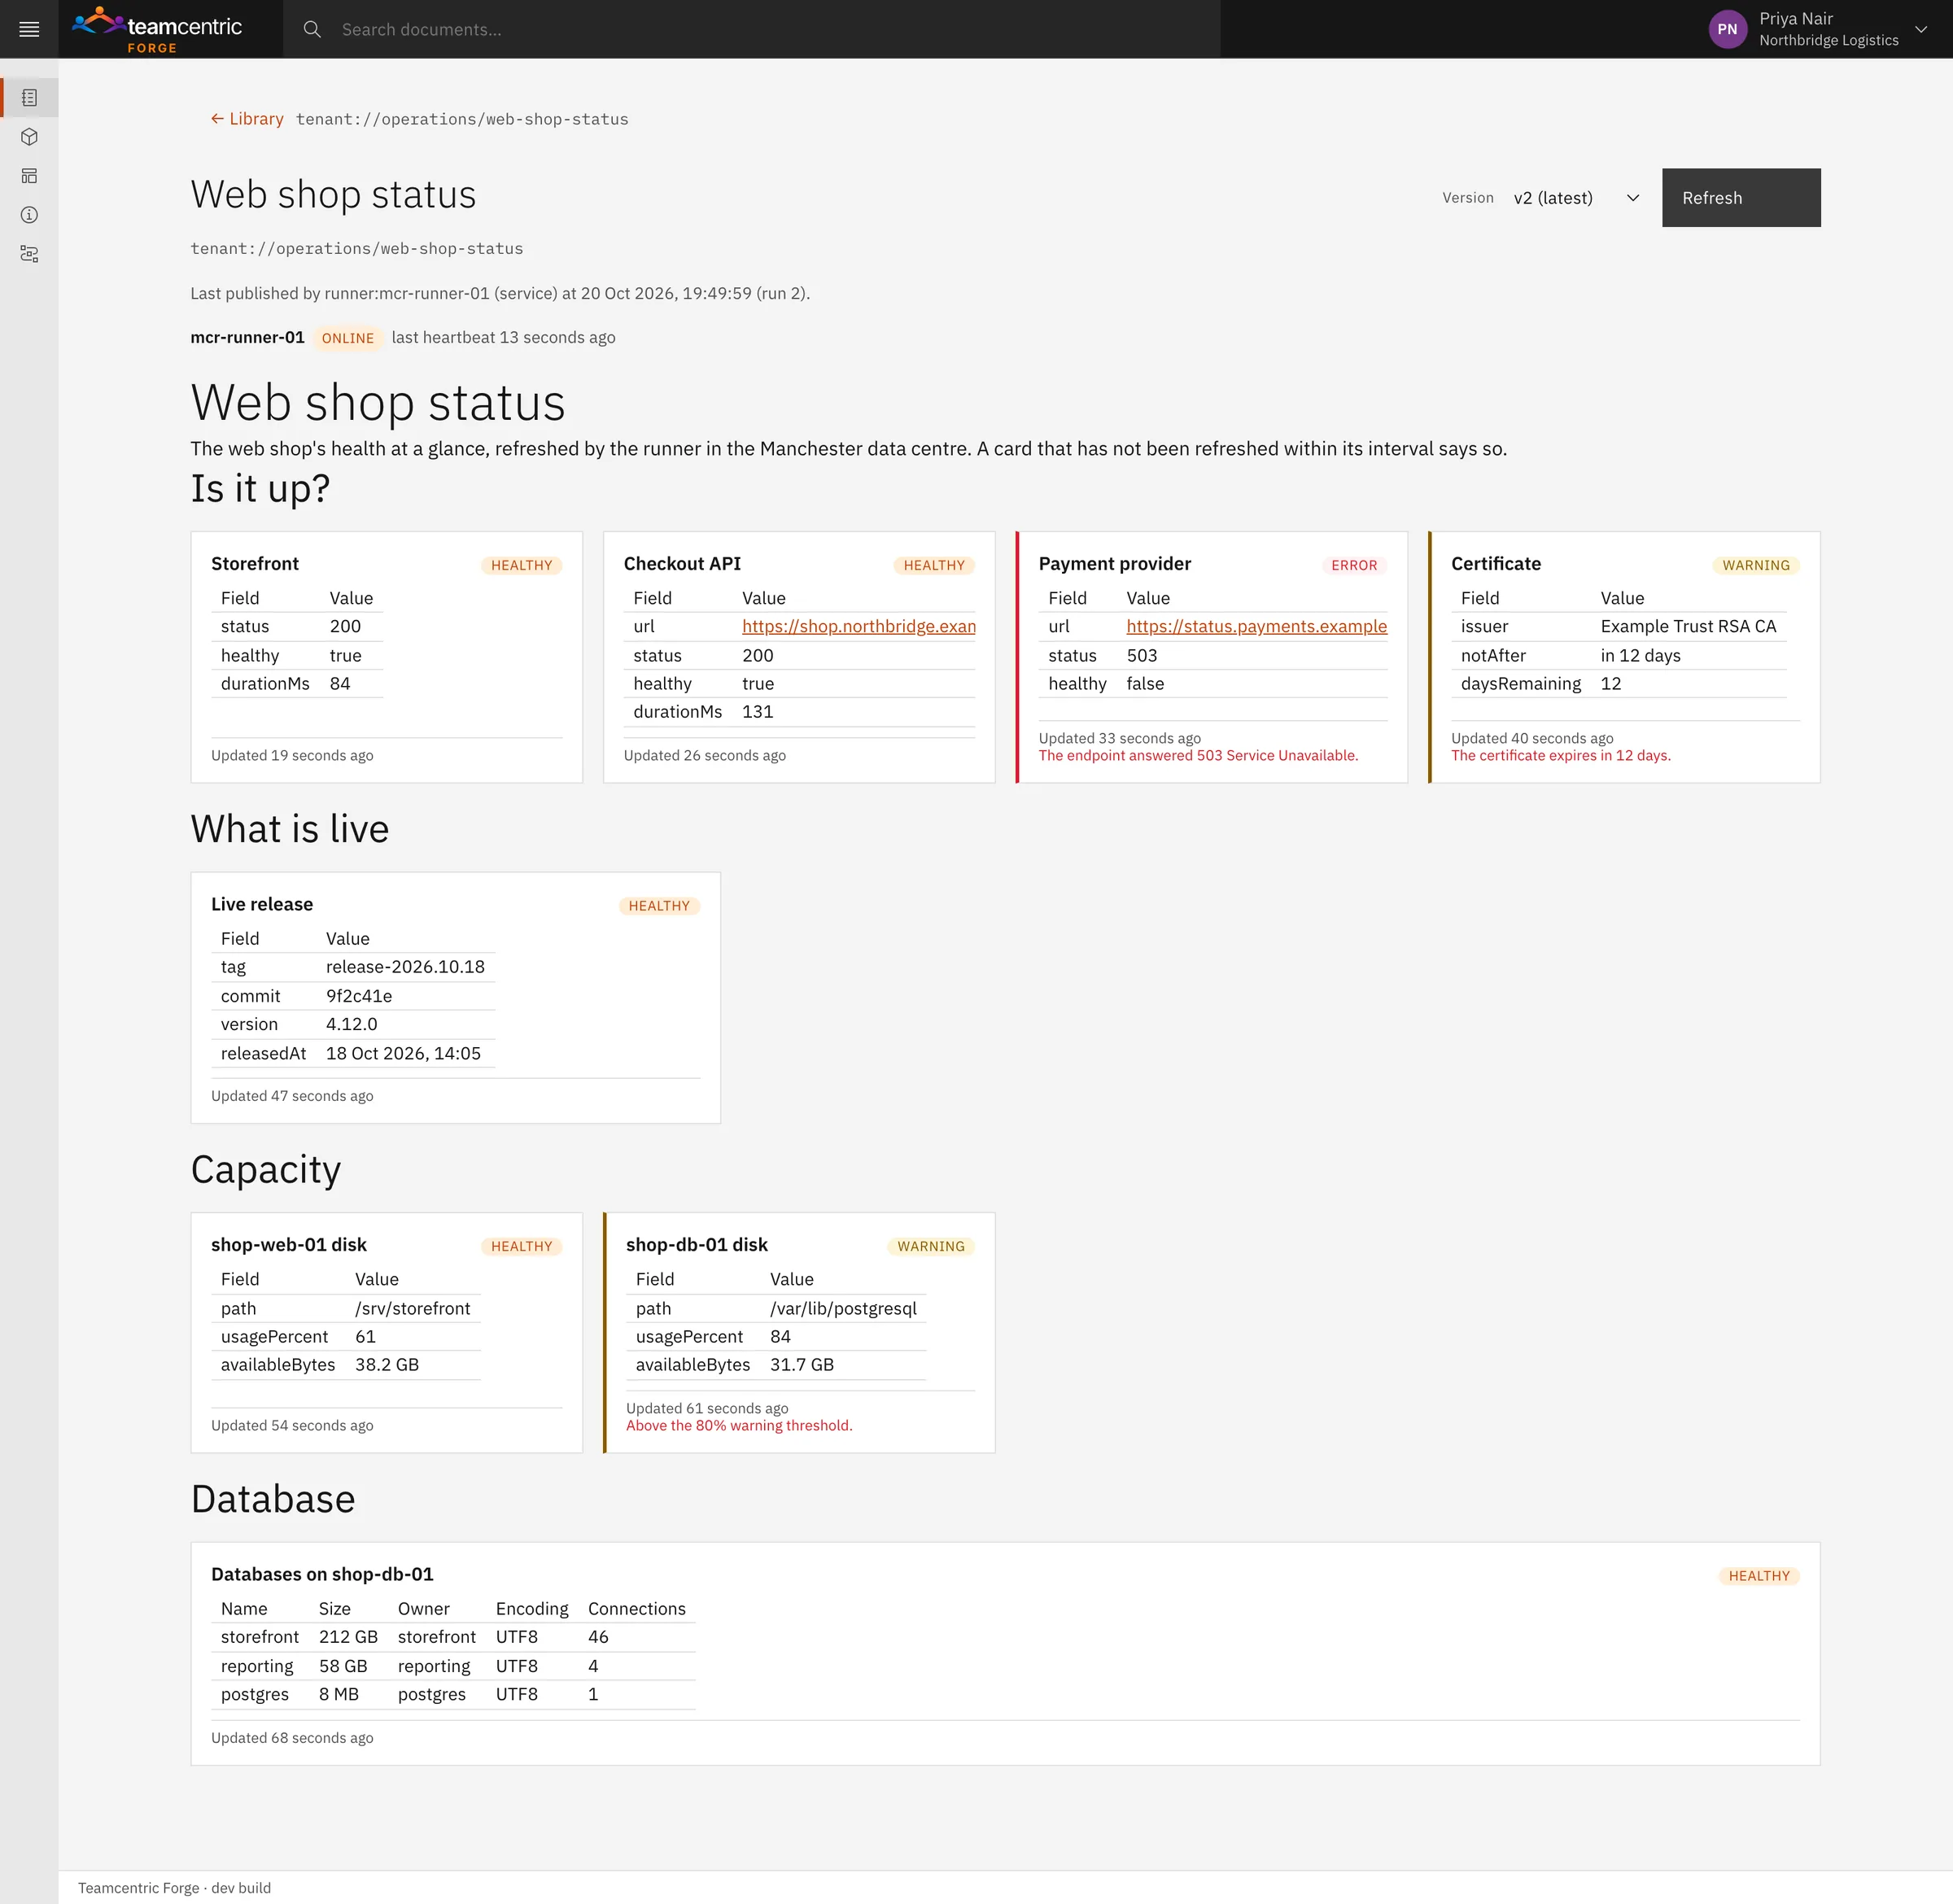Go back to Library

tap(247, 119)
